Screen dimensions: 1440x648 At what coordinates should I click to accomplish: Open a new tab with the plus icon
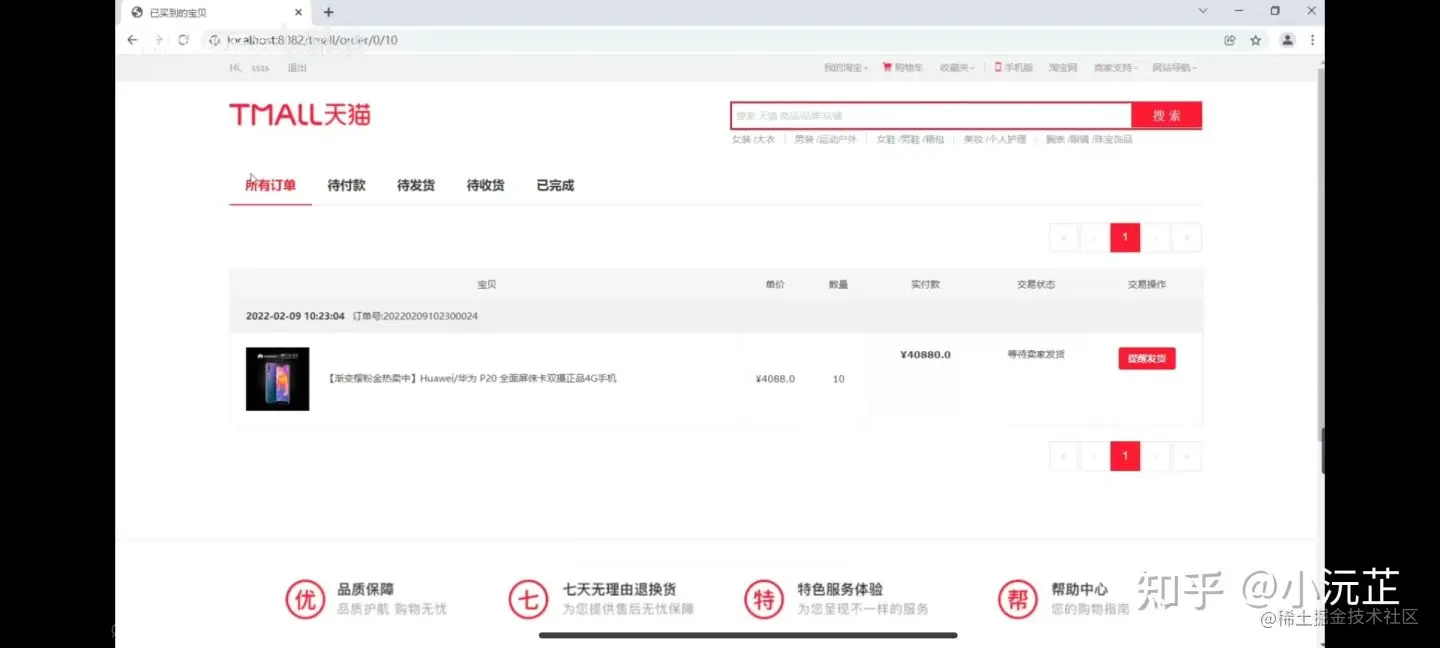(328, 12)
